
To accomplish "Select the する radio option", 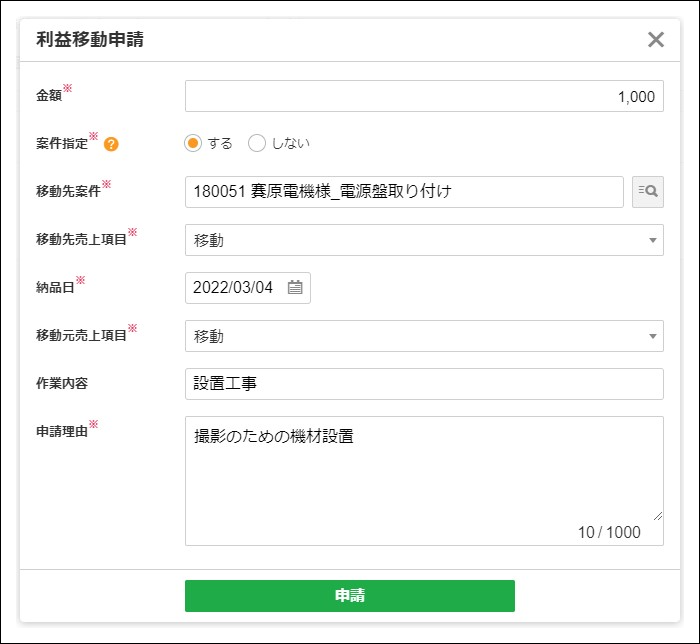I will tap(193, 143).
